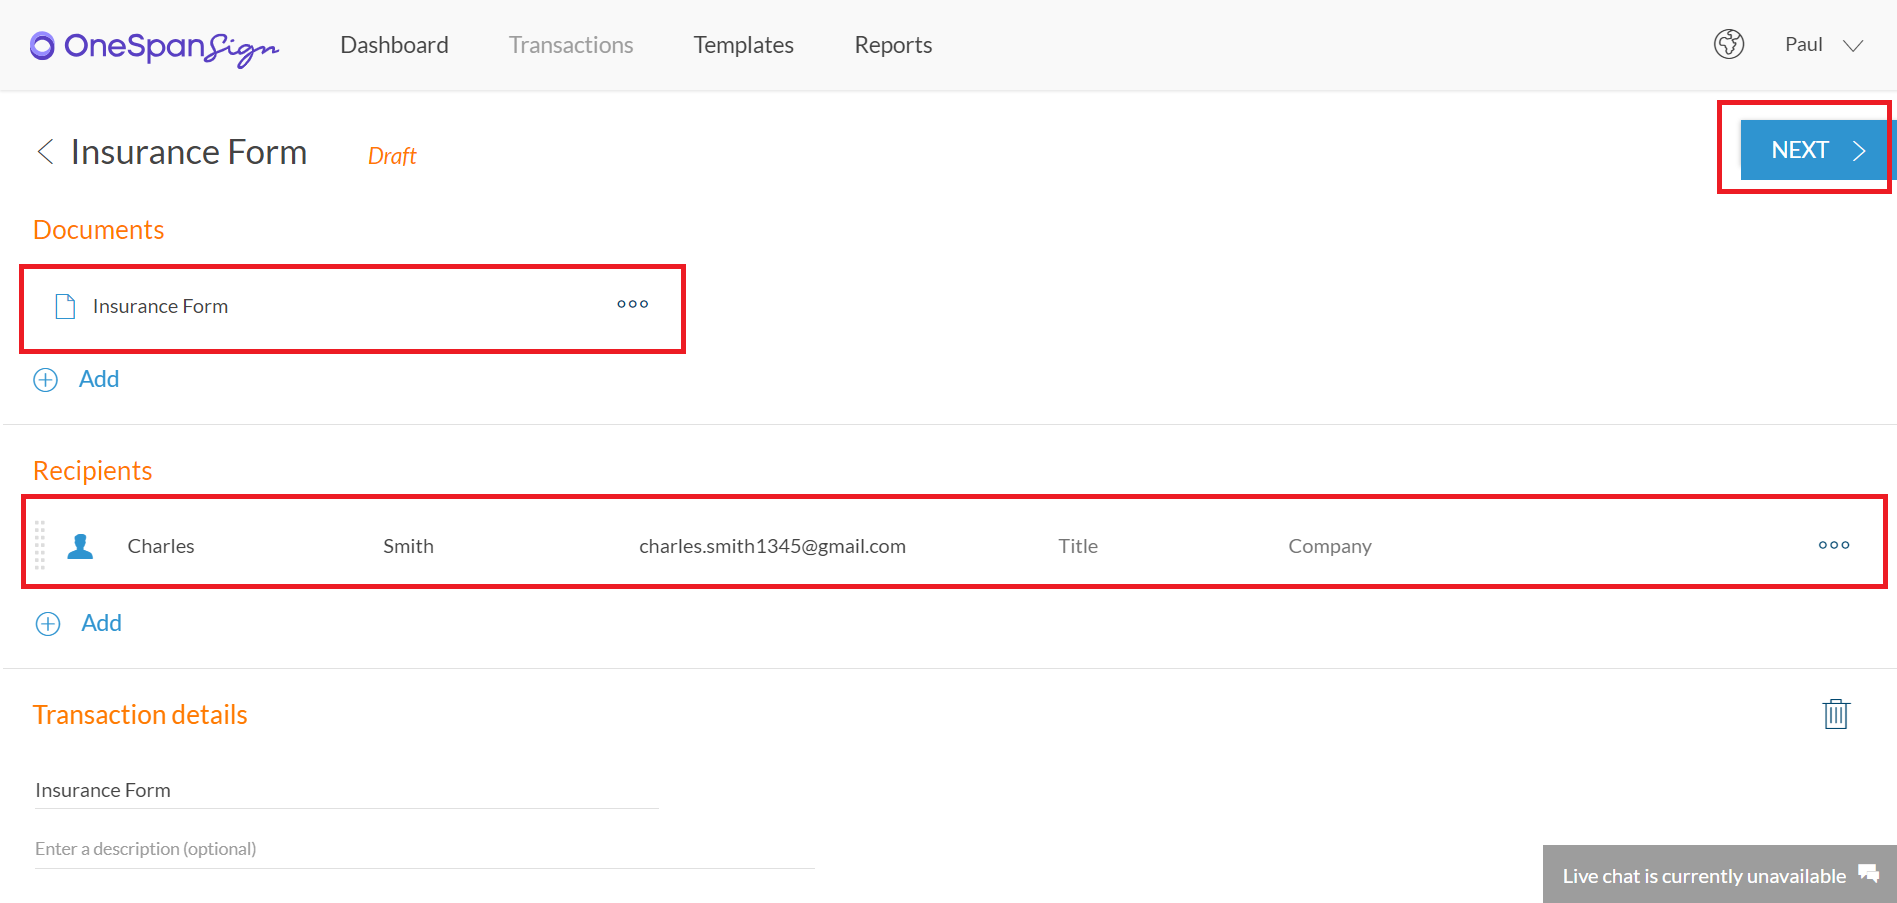The image size is (1897, 903).
Task: Open the language globe icon
Action: click(x=1729, y=44)
